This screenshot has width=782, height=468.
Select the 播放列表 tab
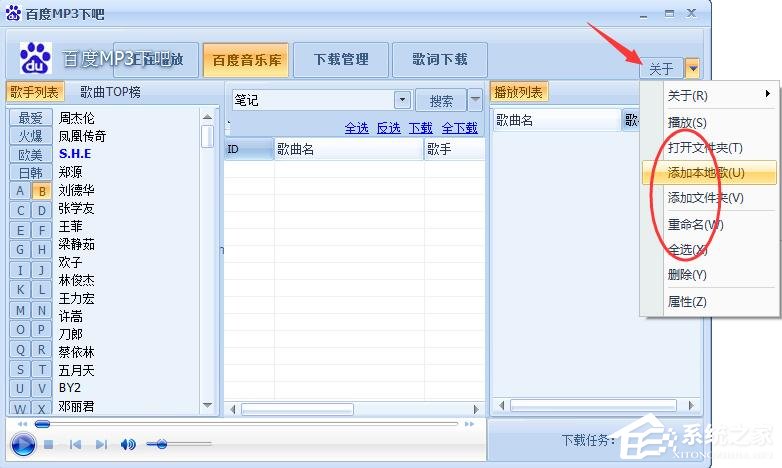tap(519, 92)
